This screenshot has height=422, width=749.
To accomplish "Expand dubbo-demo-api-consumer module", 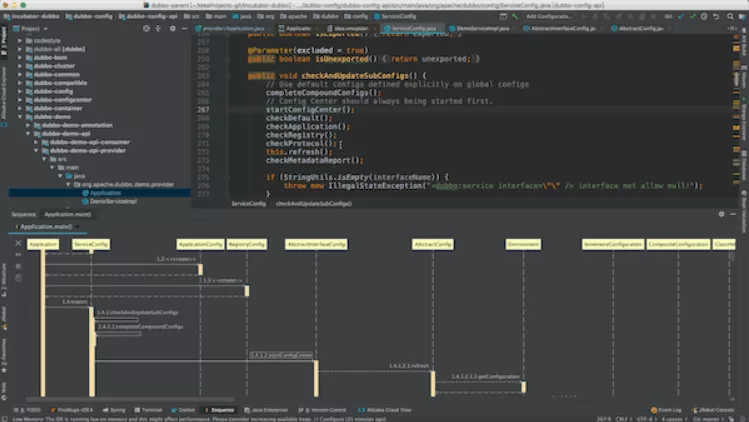I will [36, 142].
